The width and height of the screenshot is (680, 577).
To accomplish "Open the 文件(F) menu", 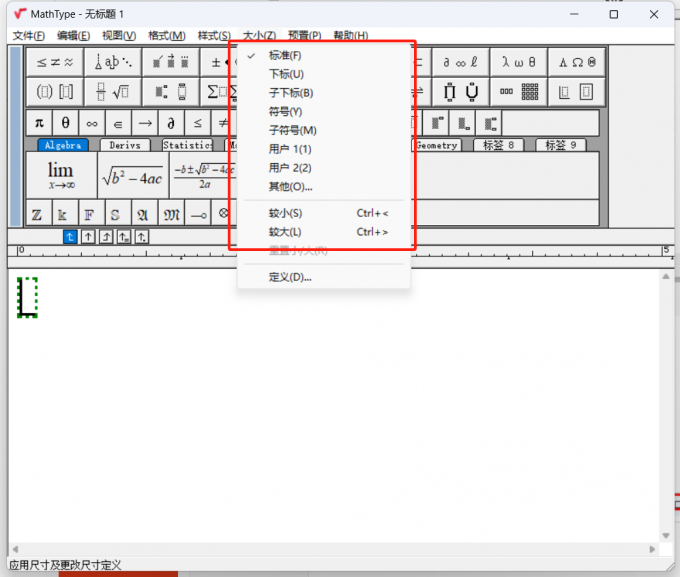I will pyautogui.click(x=29, y=36).
